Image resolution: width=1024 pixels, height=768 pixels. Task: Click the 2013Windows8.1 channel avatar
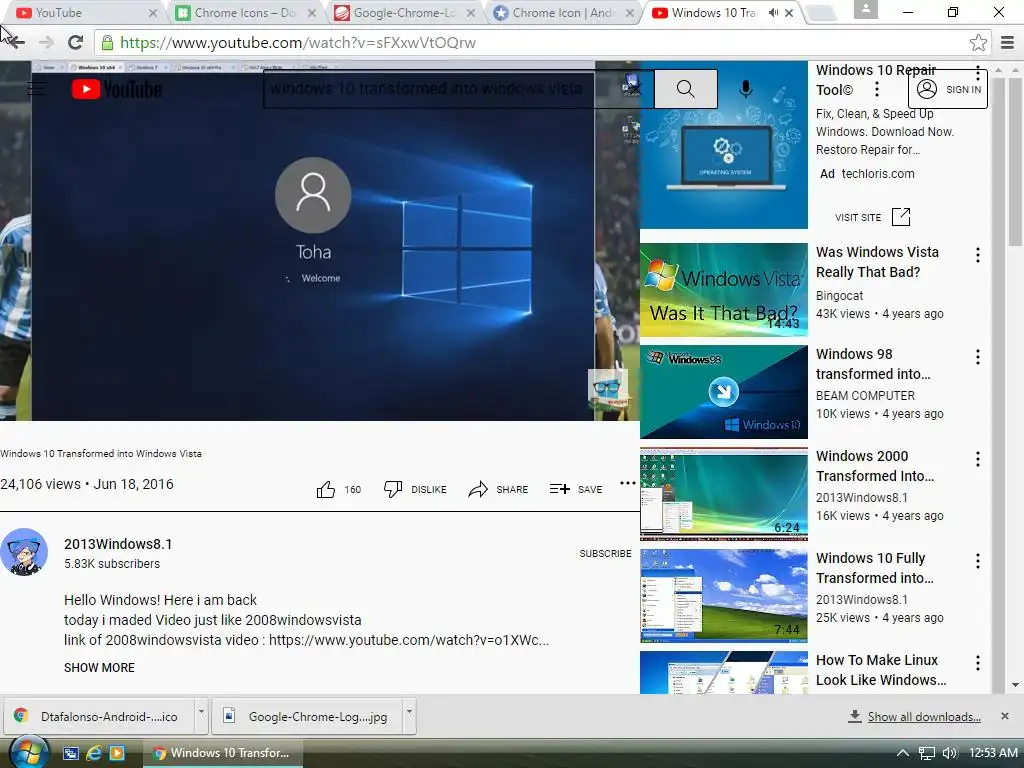pos(24,552)
